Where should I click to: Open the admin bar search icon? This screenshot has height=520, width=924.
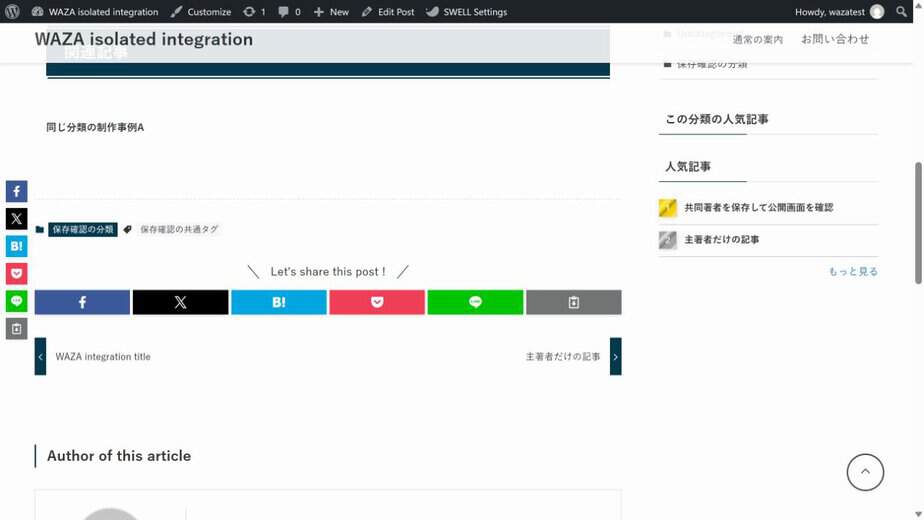(901, 11)
